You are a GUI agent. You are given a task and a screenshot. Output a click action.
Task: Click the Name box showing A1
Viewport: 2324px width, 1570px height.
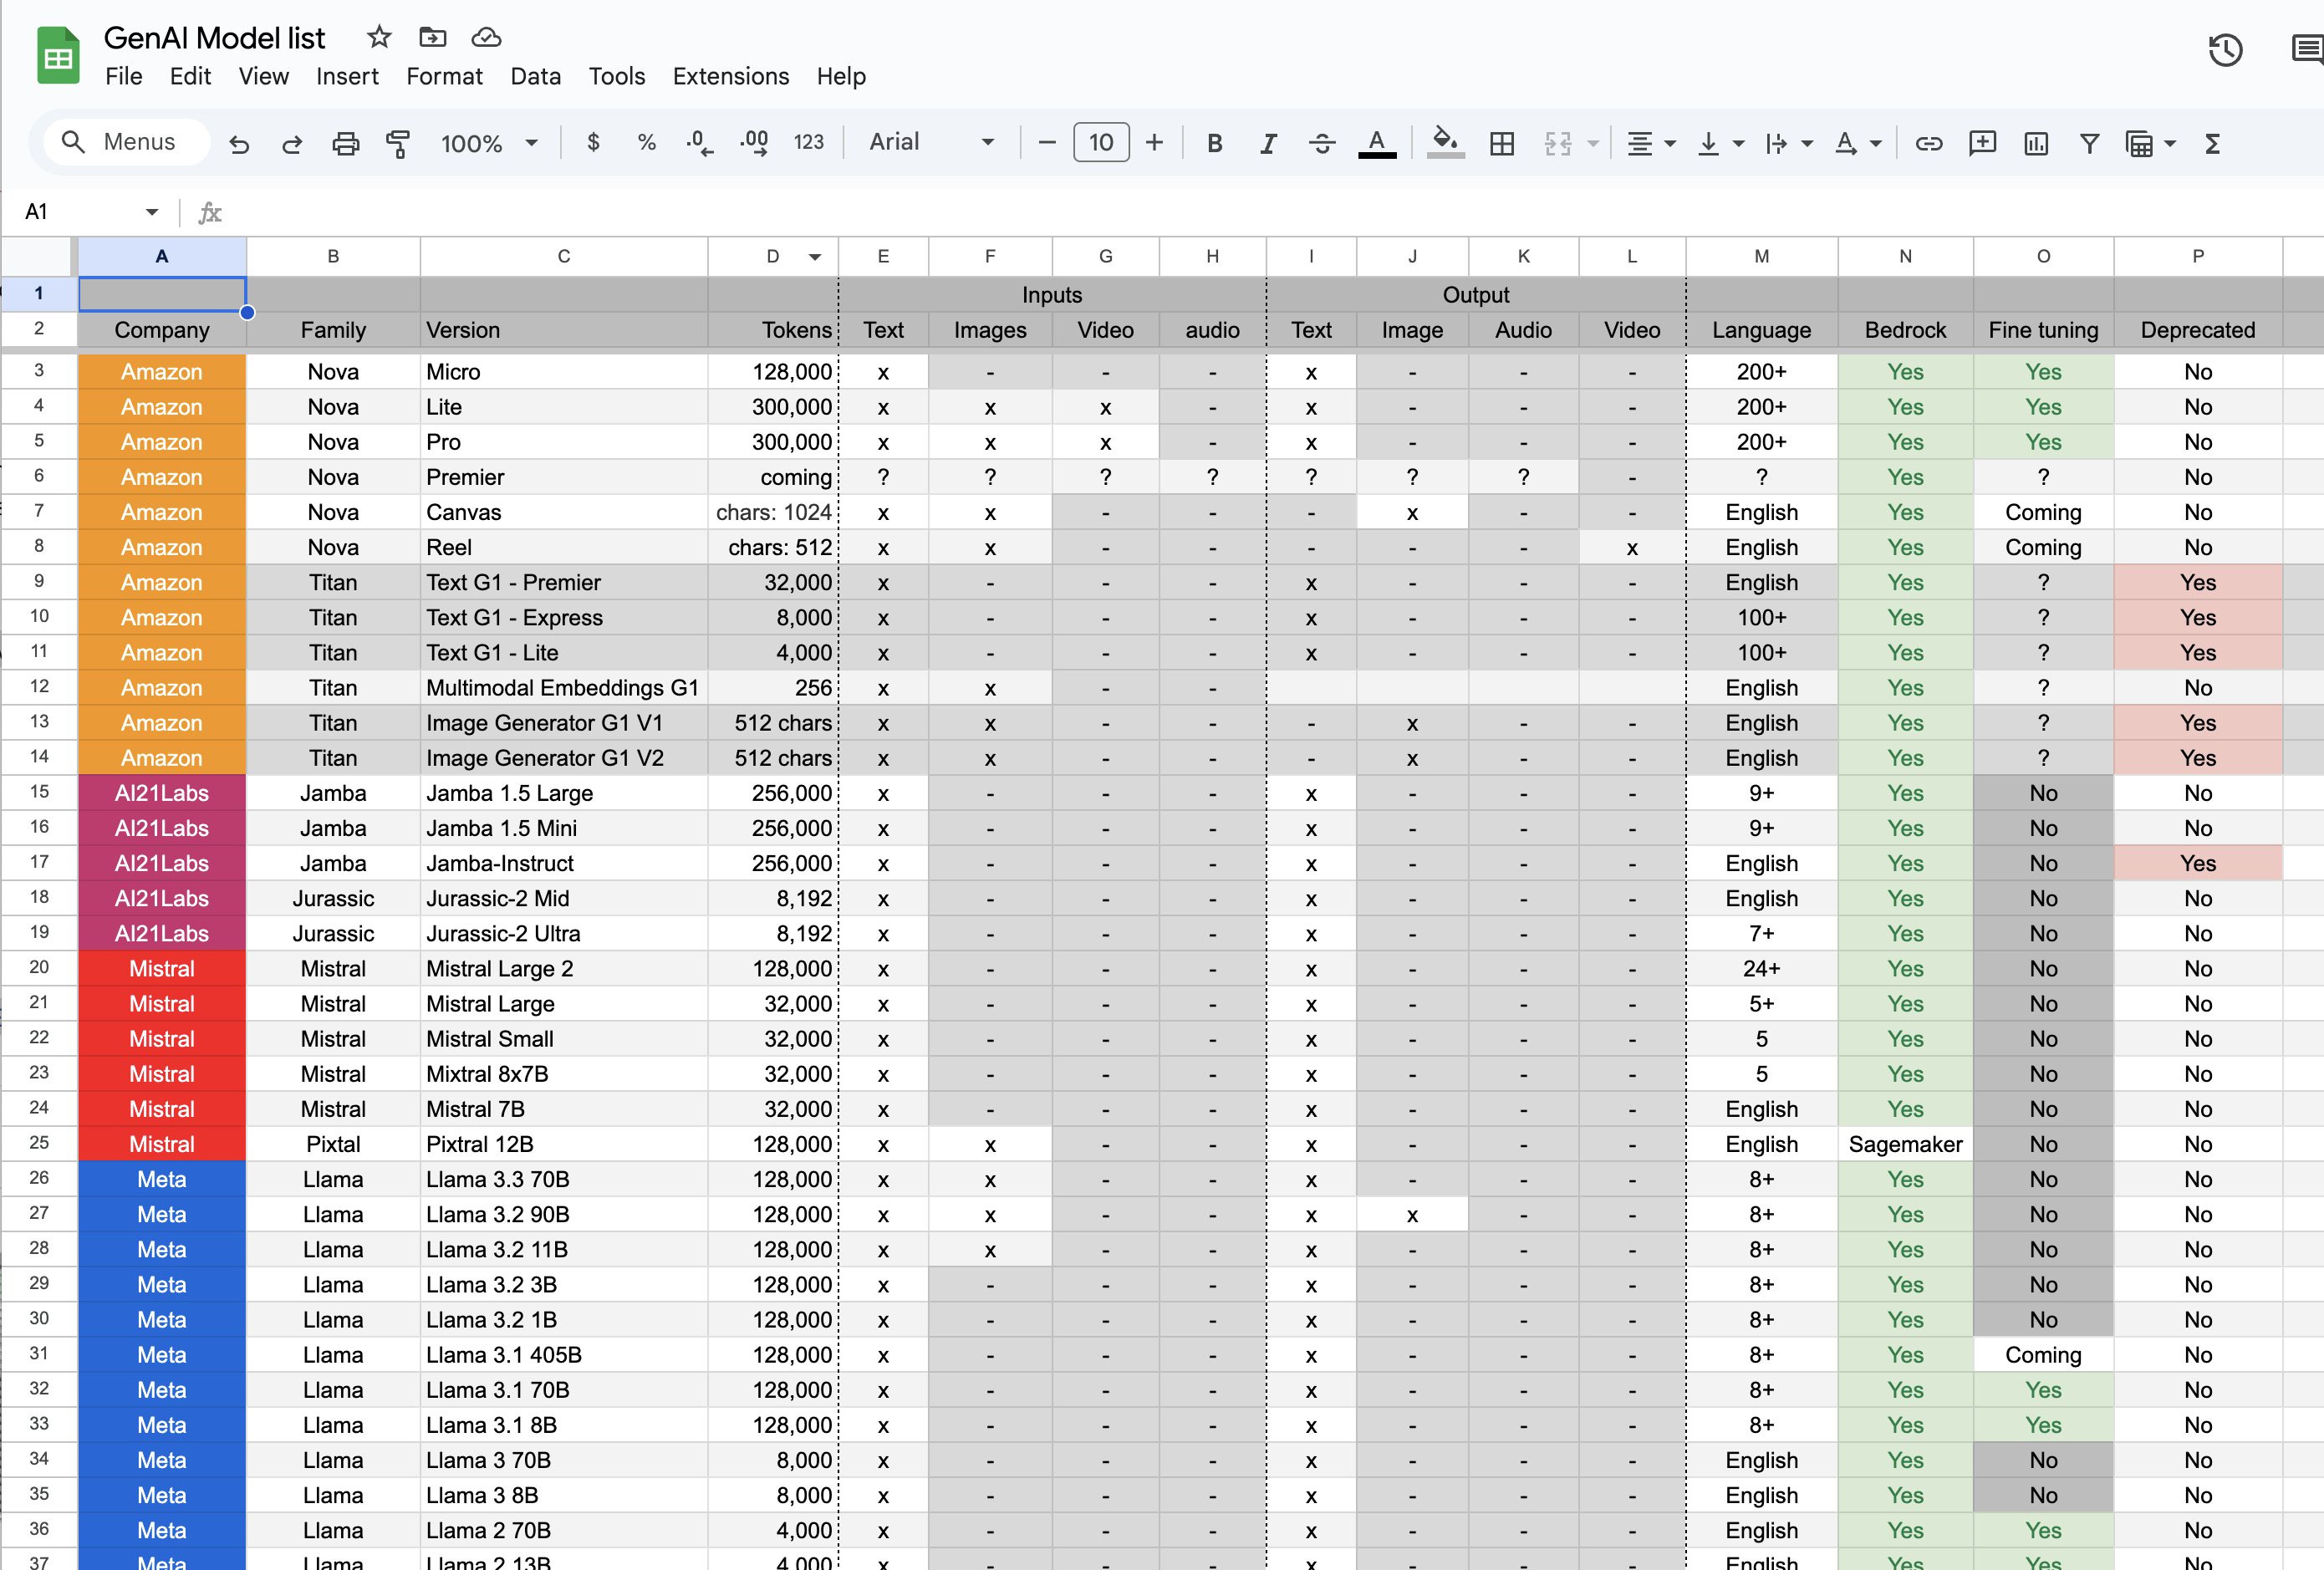[x=80, y=212]
